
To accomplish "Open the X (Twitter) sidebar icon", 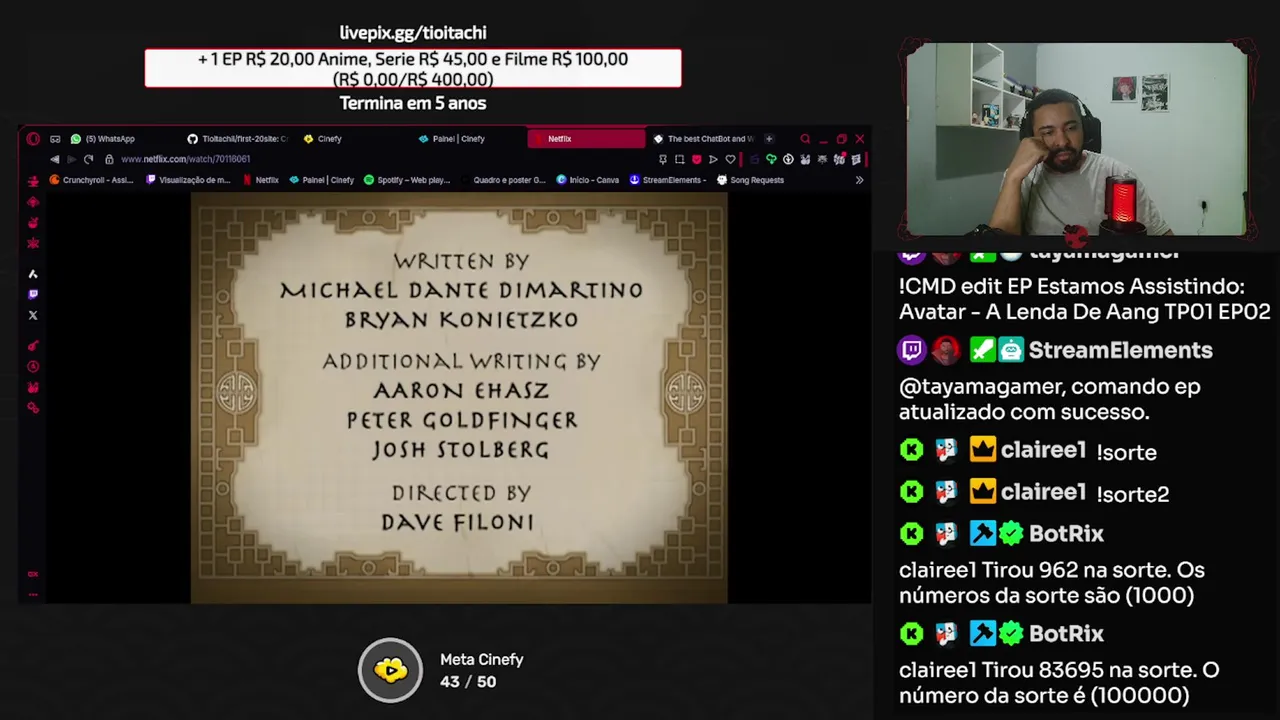I will pyautogui.click(x=33, y=315).
